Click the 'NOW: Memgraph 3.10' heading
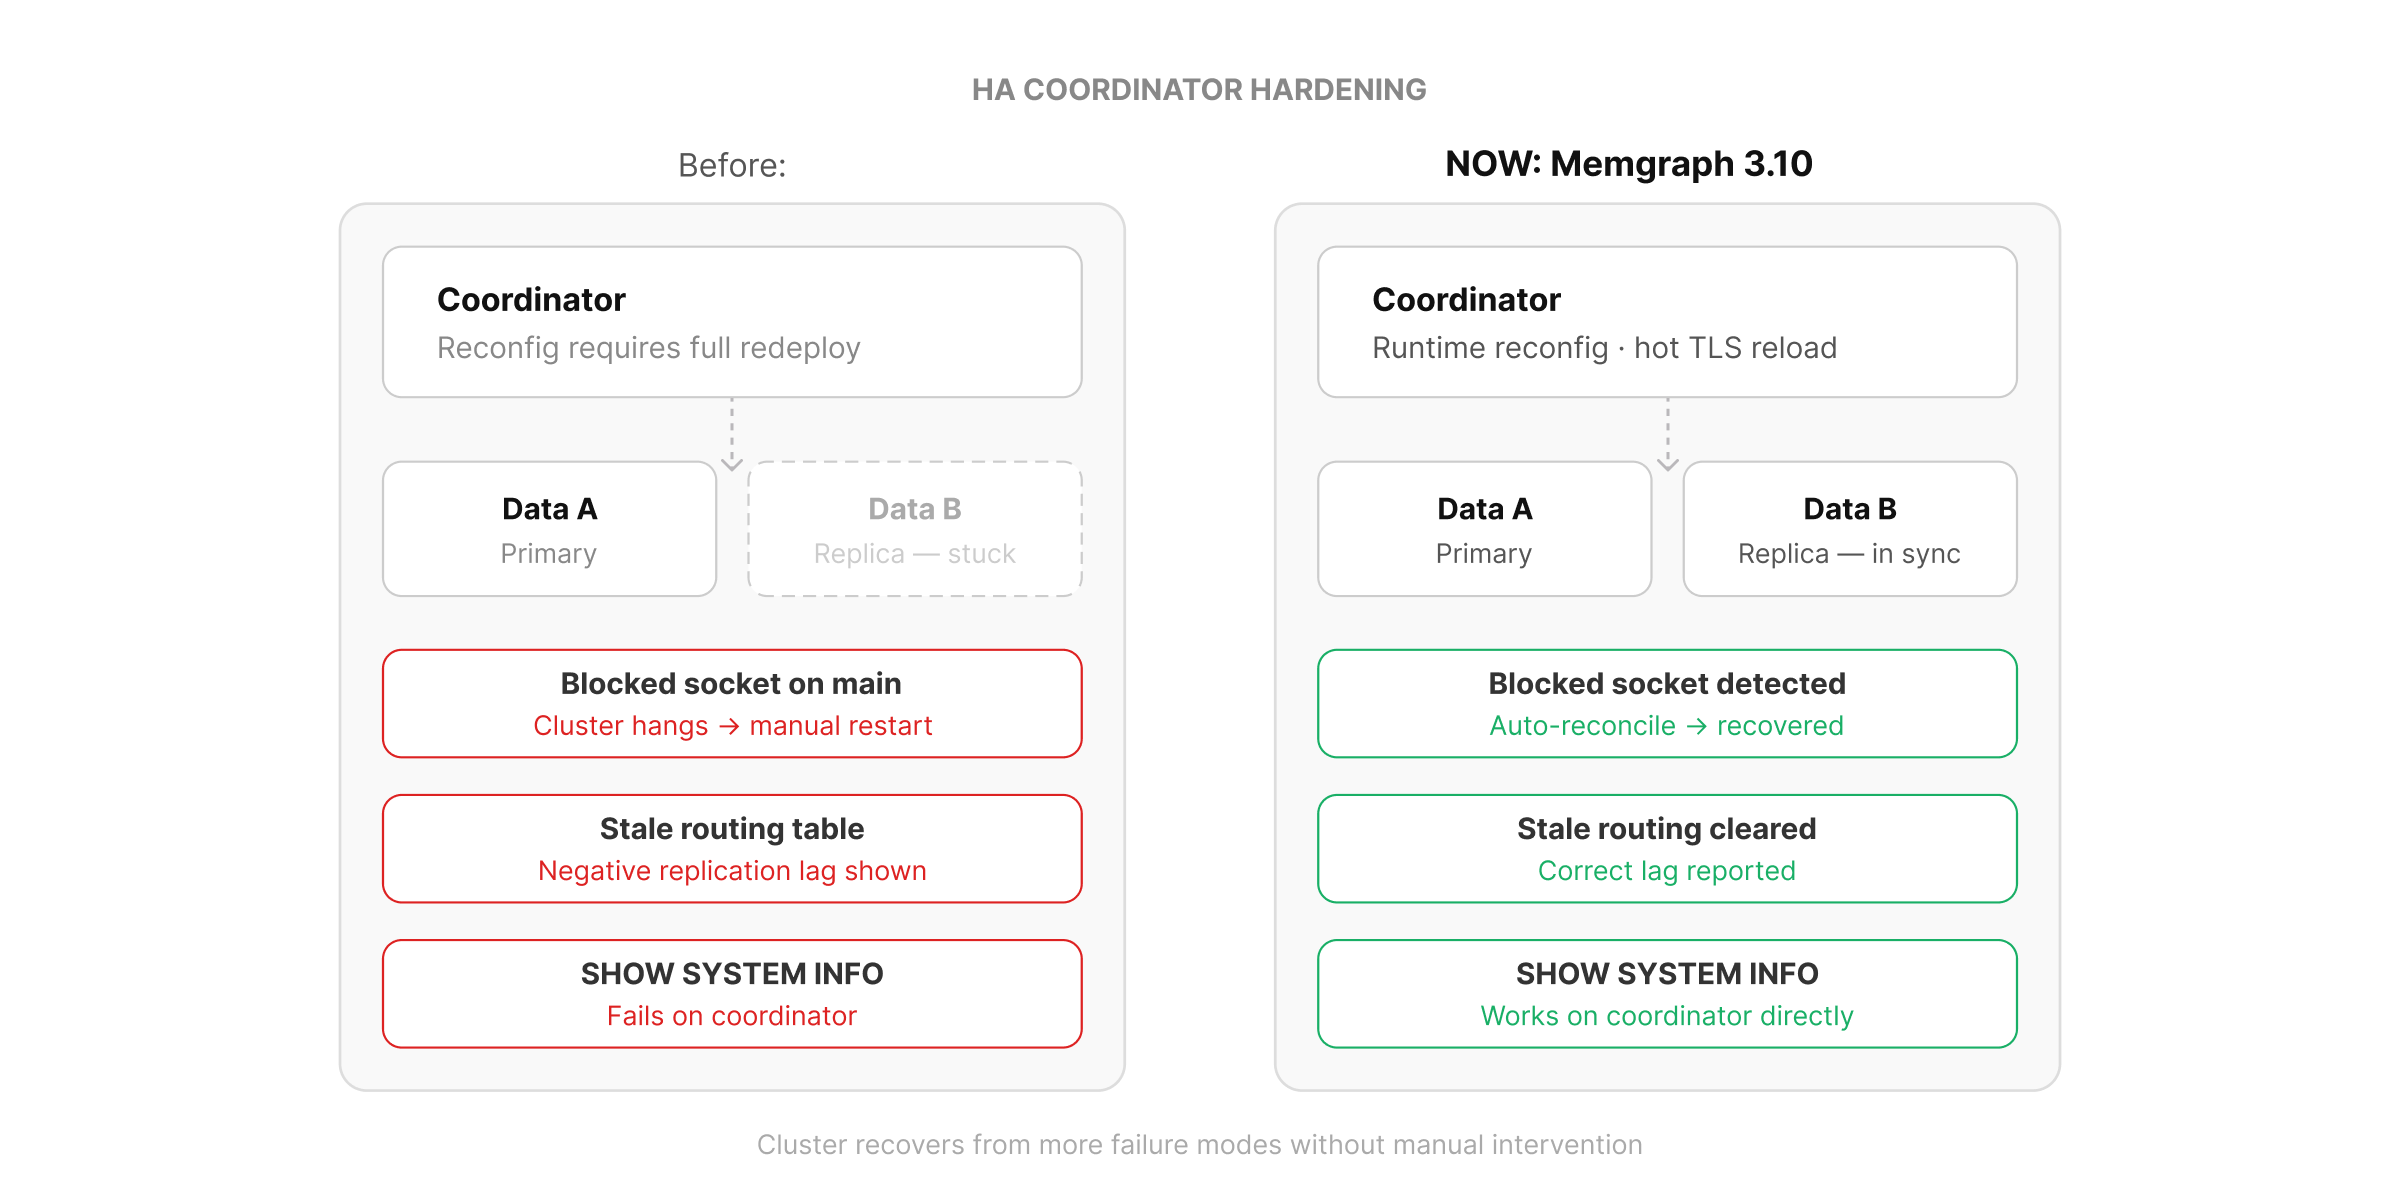This screenshot has height=1200, width=2400. [1628, 164]
